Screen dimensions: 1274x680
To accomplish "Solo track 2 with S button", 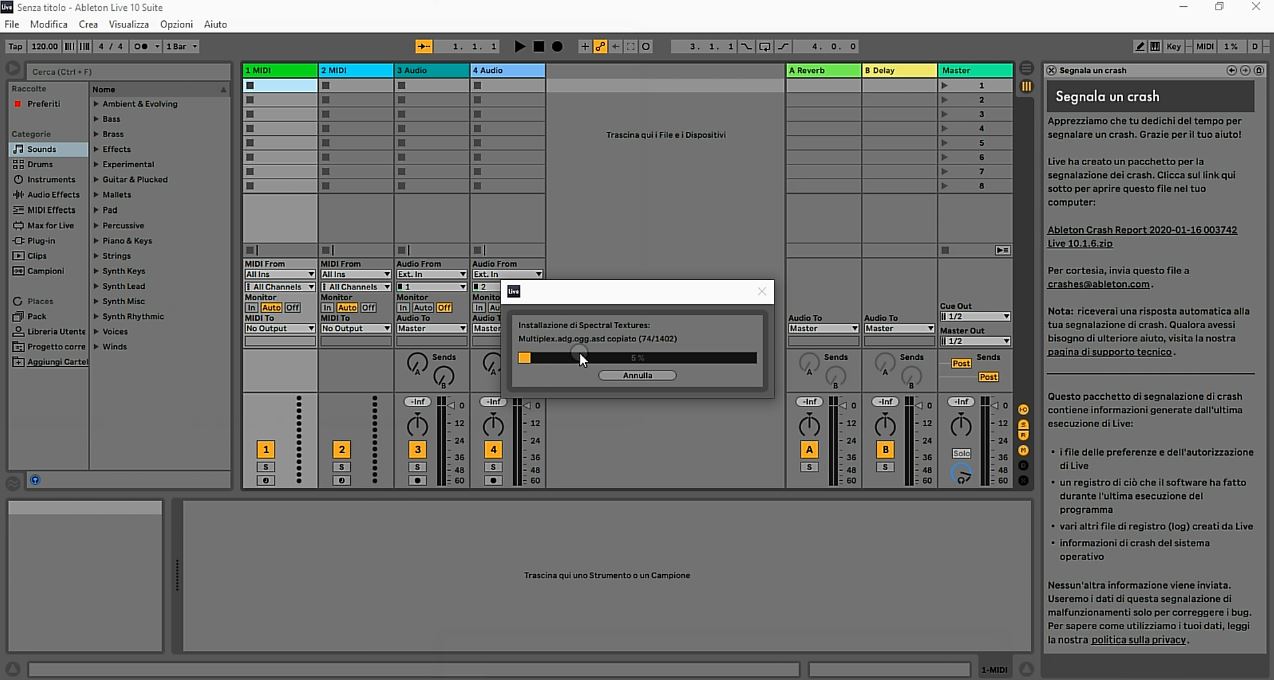I will 342,467.
